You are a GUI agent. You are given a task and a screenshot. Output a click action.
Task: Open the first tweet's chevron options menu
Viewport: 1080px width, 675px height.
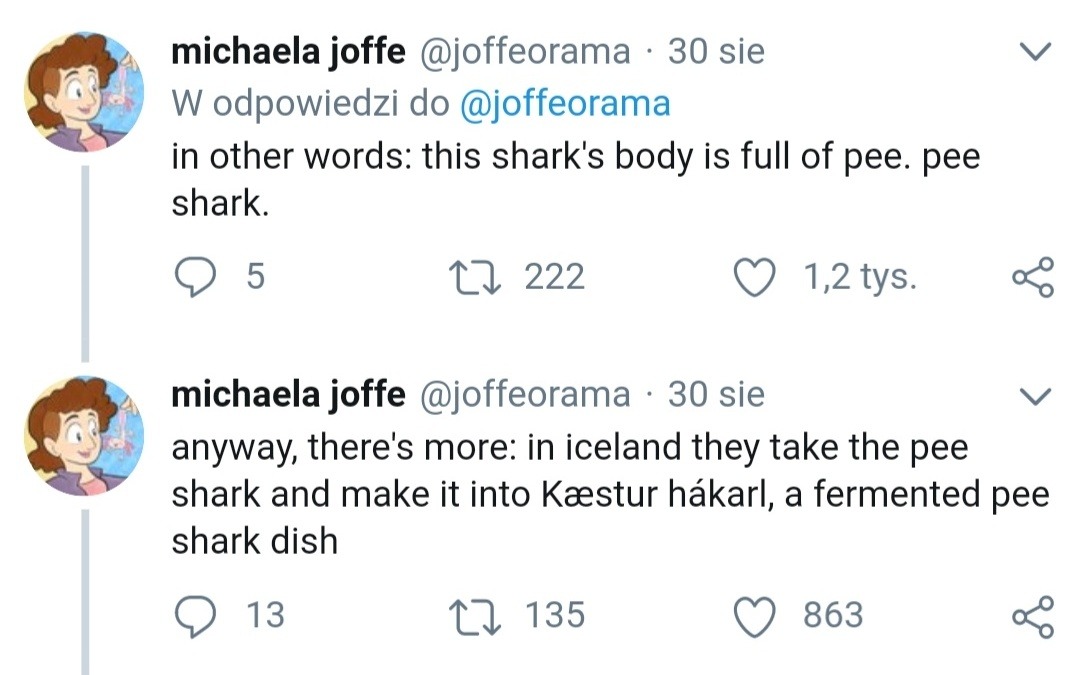1035,51
